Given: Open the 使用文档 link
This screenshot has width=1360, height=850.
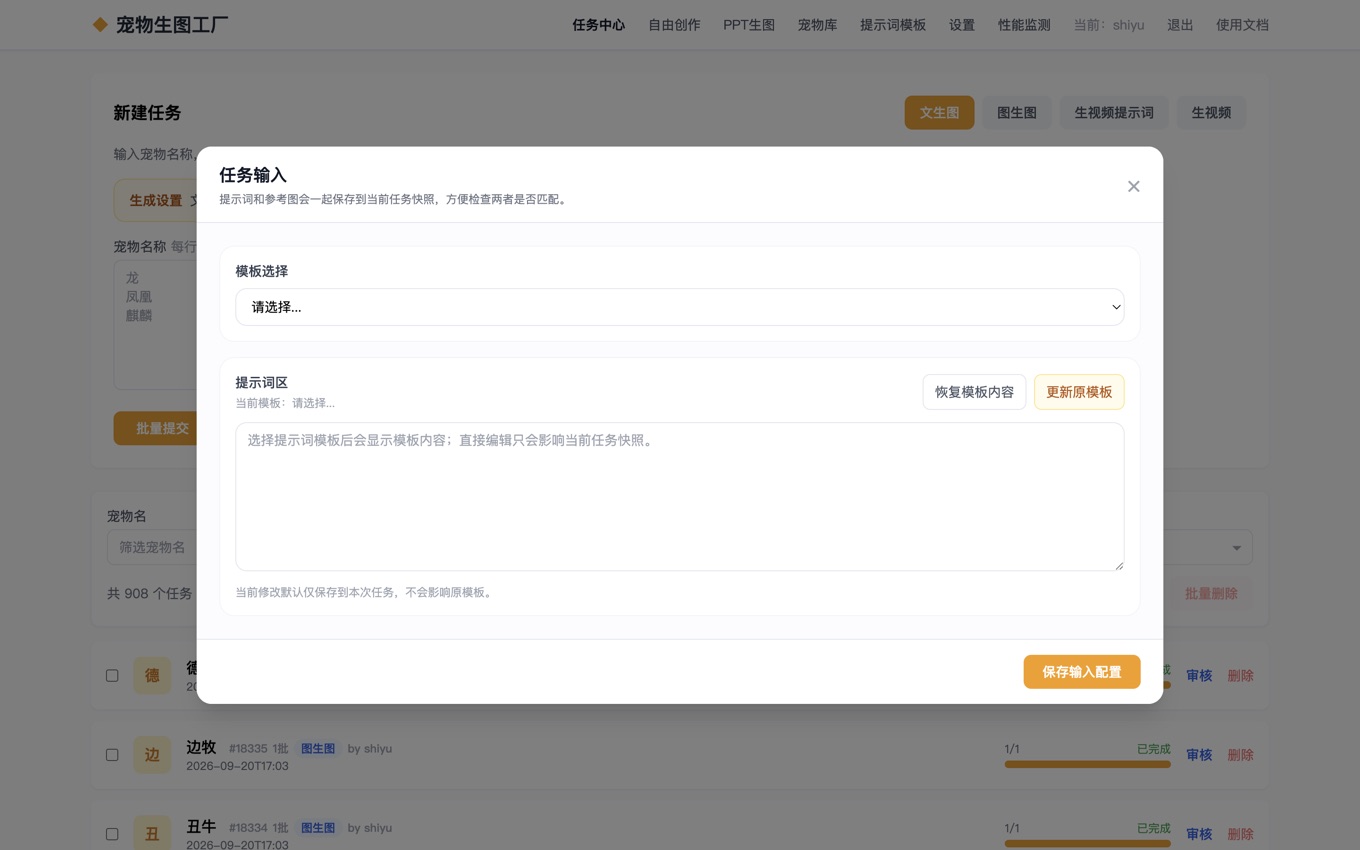Looking at the screenshot, I should click(1242, 25).
